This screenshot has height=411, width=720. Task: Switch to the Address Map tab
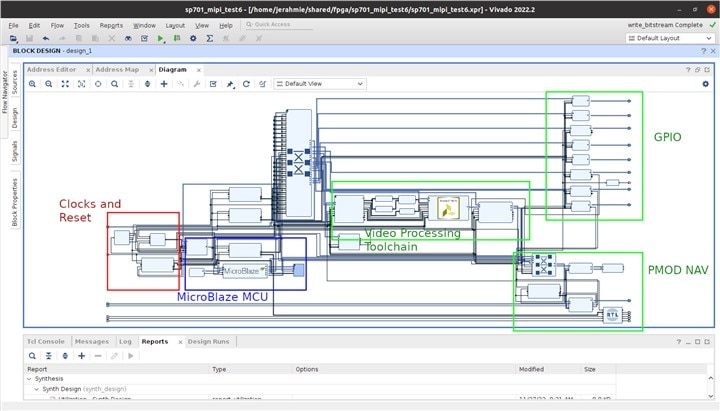(x=117, y=70)
